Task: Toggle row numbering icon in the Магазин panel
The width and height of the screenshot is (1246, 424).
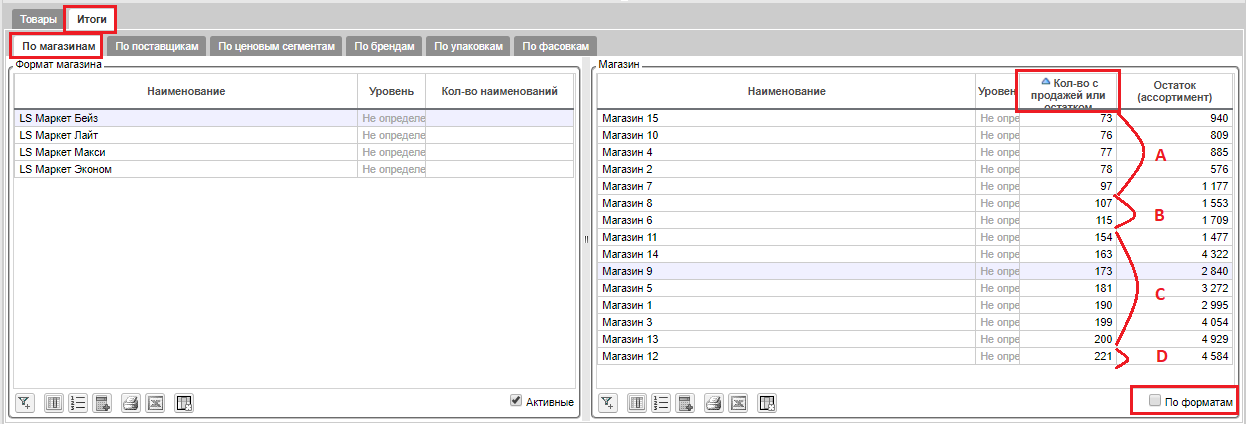Action: 661,403
